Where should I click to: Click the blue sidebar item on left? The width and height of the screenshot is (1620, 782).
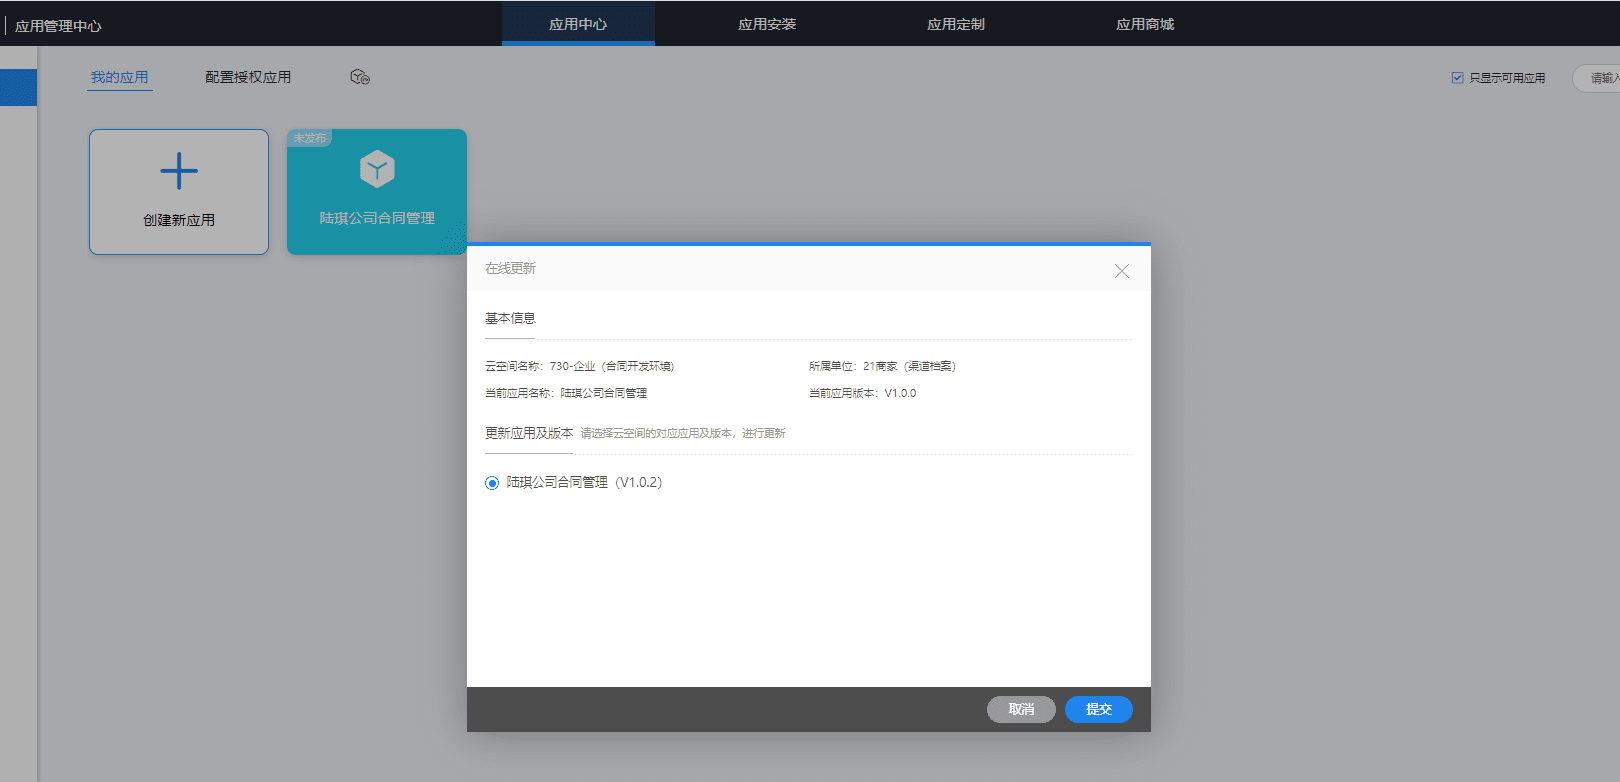click(x=18, y=87)
